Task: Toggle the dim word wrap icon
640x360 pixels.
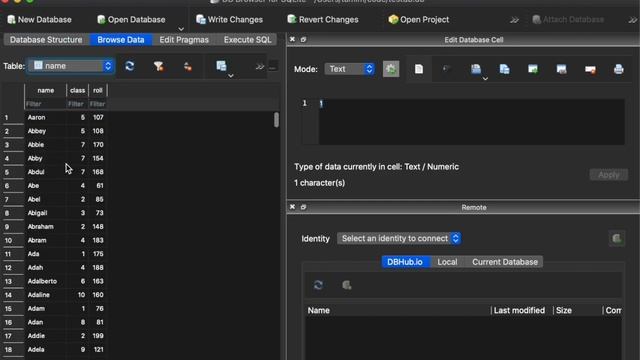Action: click(x=447, y=69)
